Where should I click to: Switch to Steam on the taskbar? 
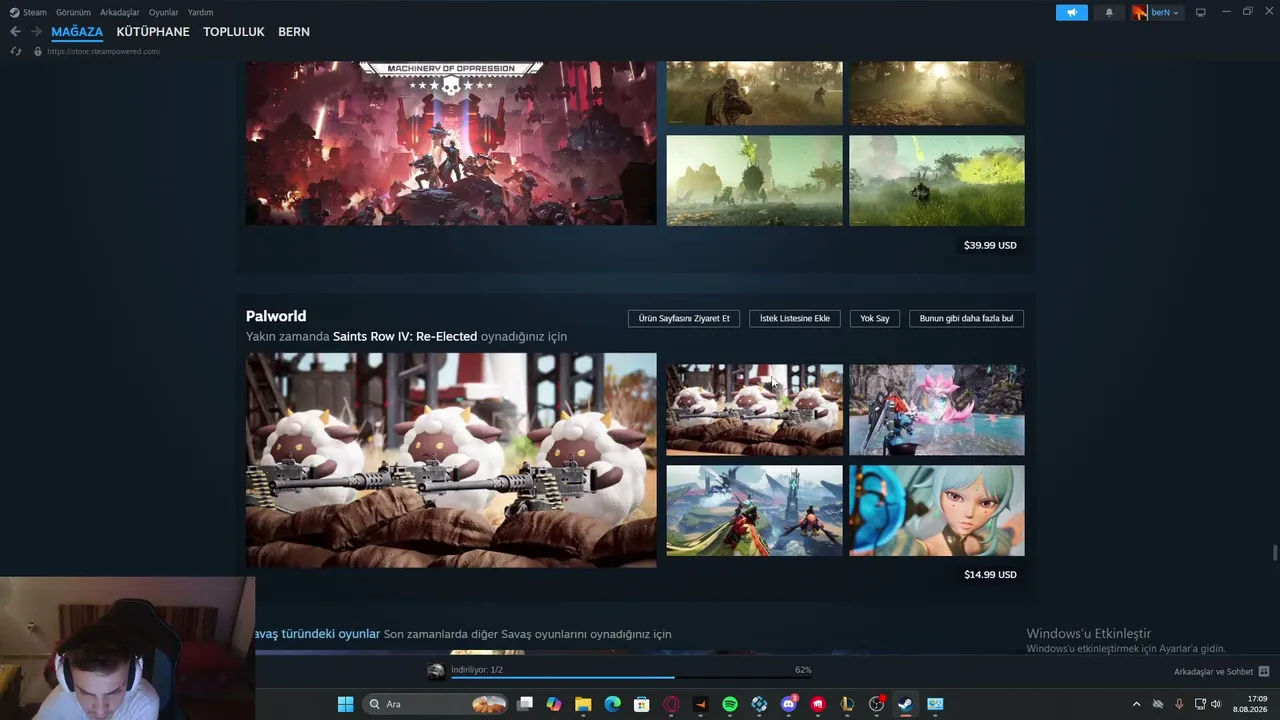point(905,704)
